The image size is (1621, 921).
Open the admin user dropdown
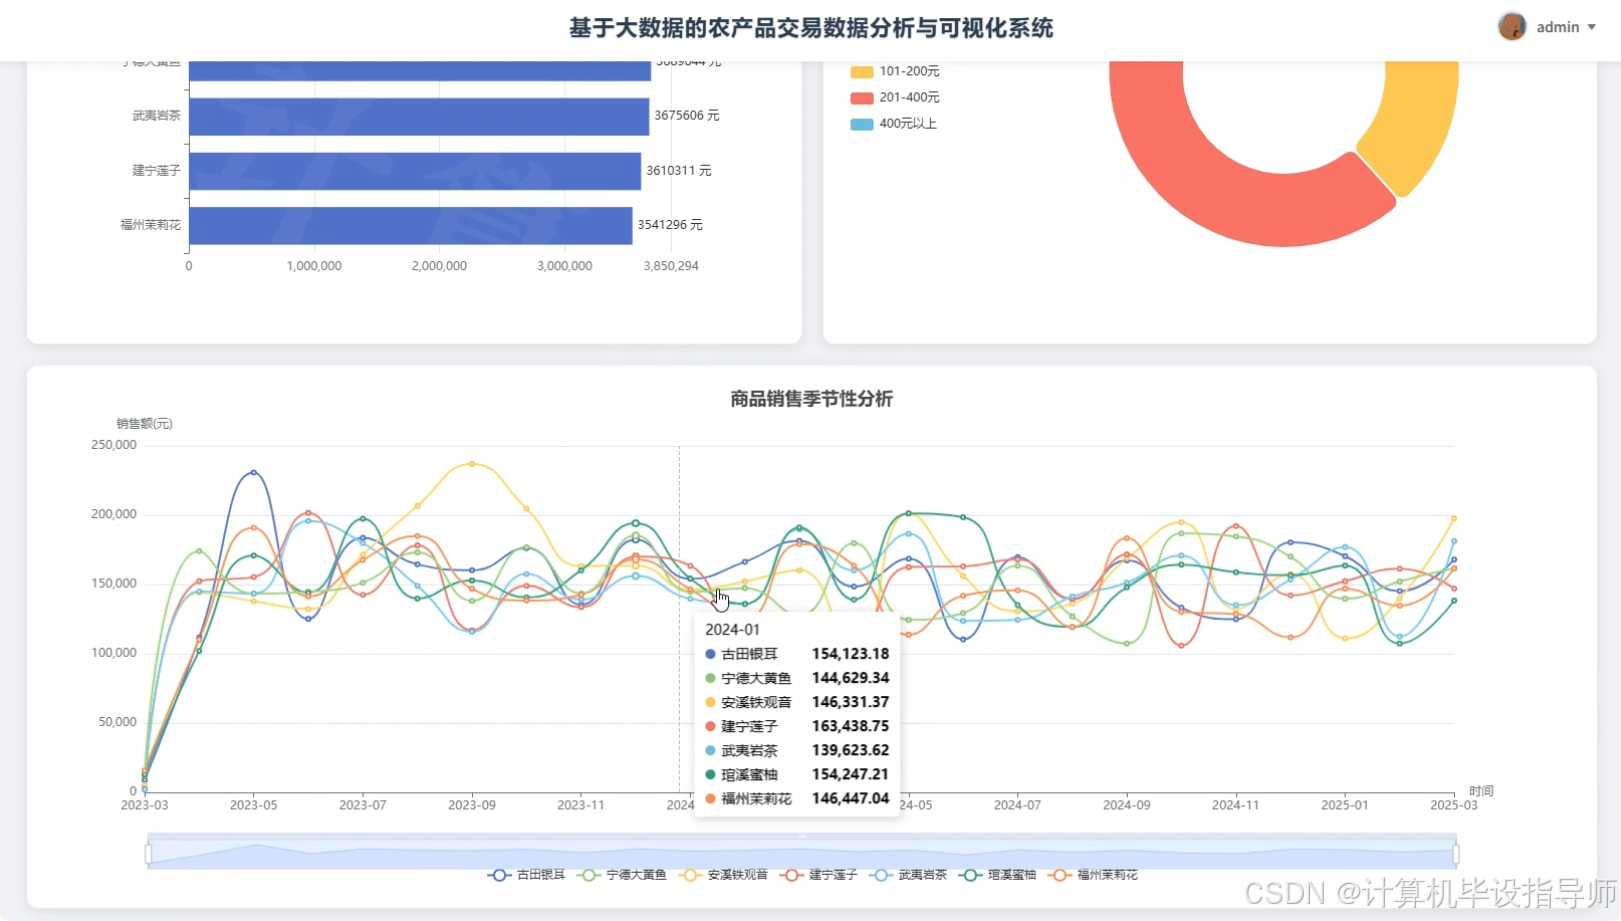click(1566, 27)
